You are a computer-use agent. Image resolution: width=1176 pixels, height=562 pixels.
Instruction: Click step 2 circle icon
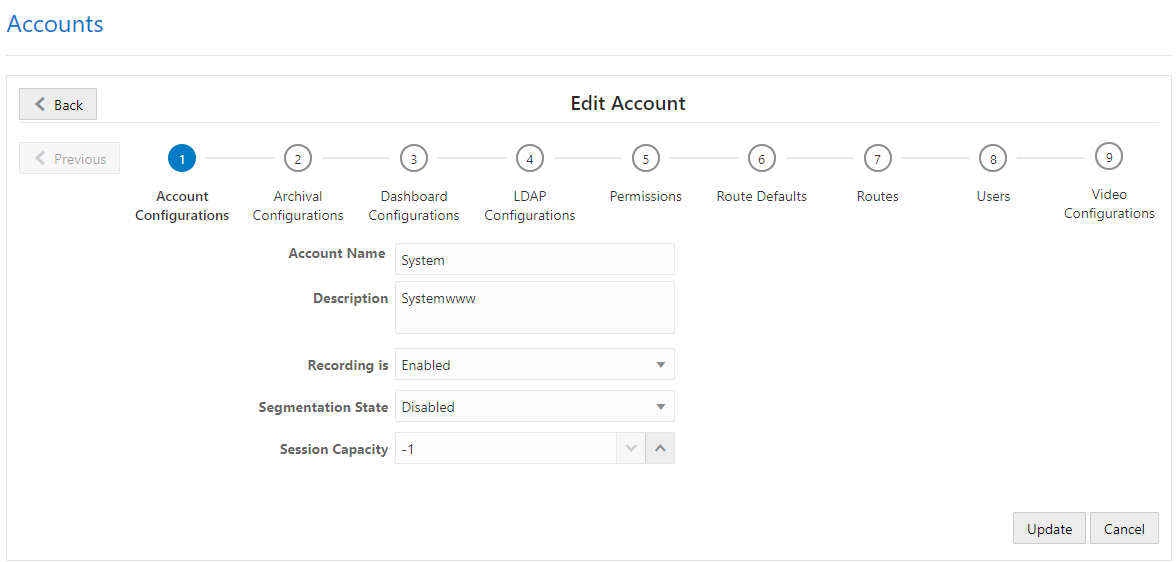tap(298, 158)
